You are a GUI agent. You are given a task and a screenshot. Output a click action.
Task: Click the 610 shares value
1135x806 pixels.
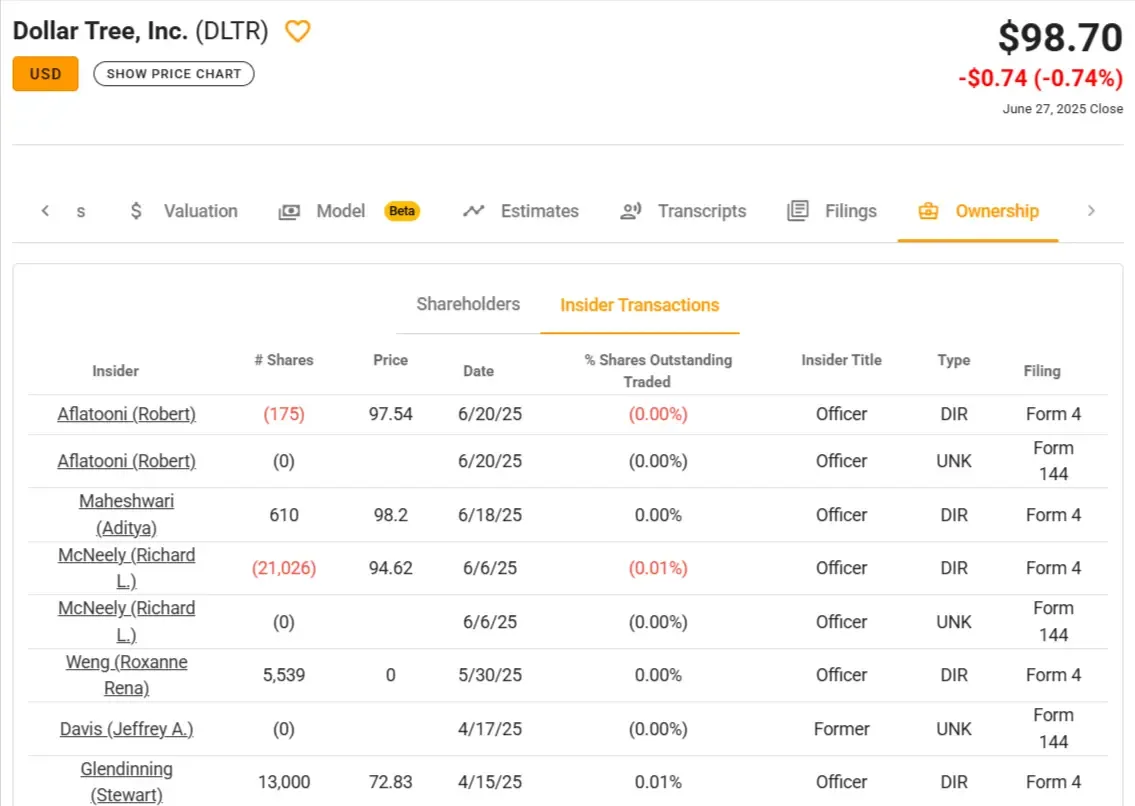(284, 515)
